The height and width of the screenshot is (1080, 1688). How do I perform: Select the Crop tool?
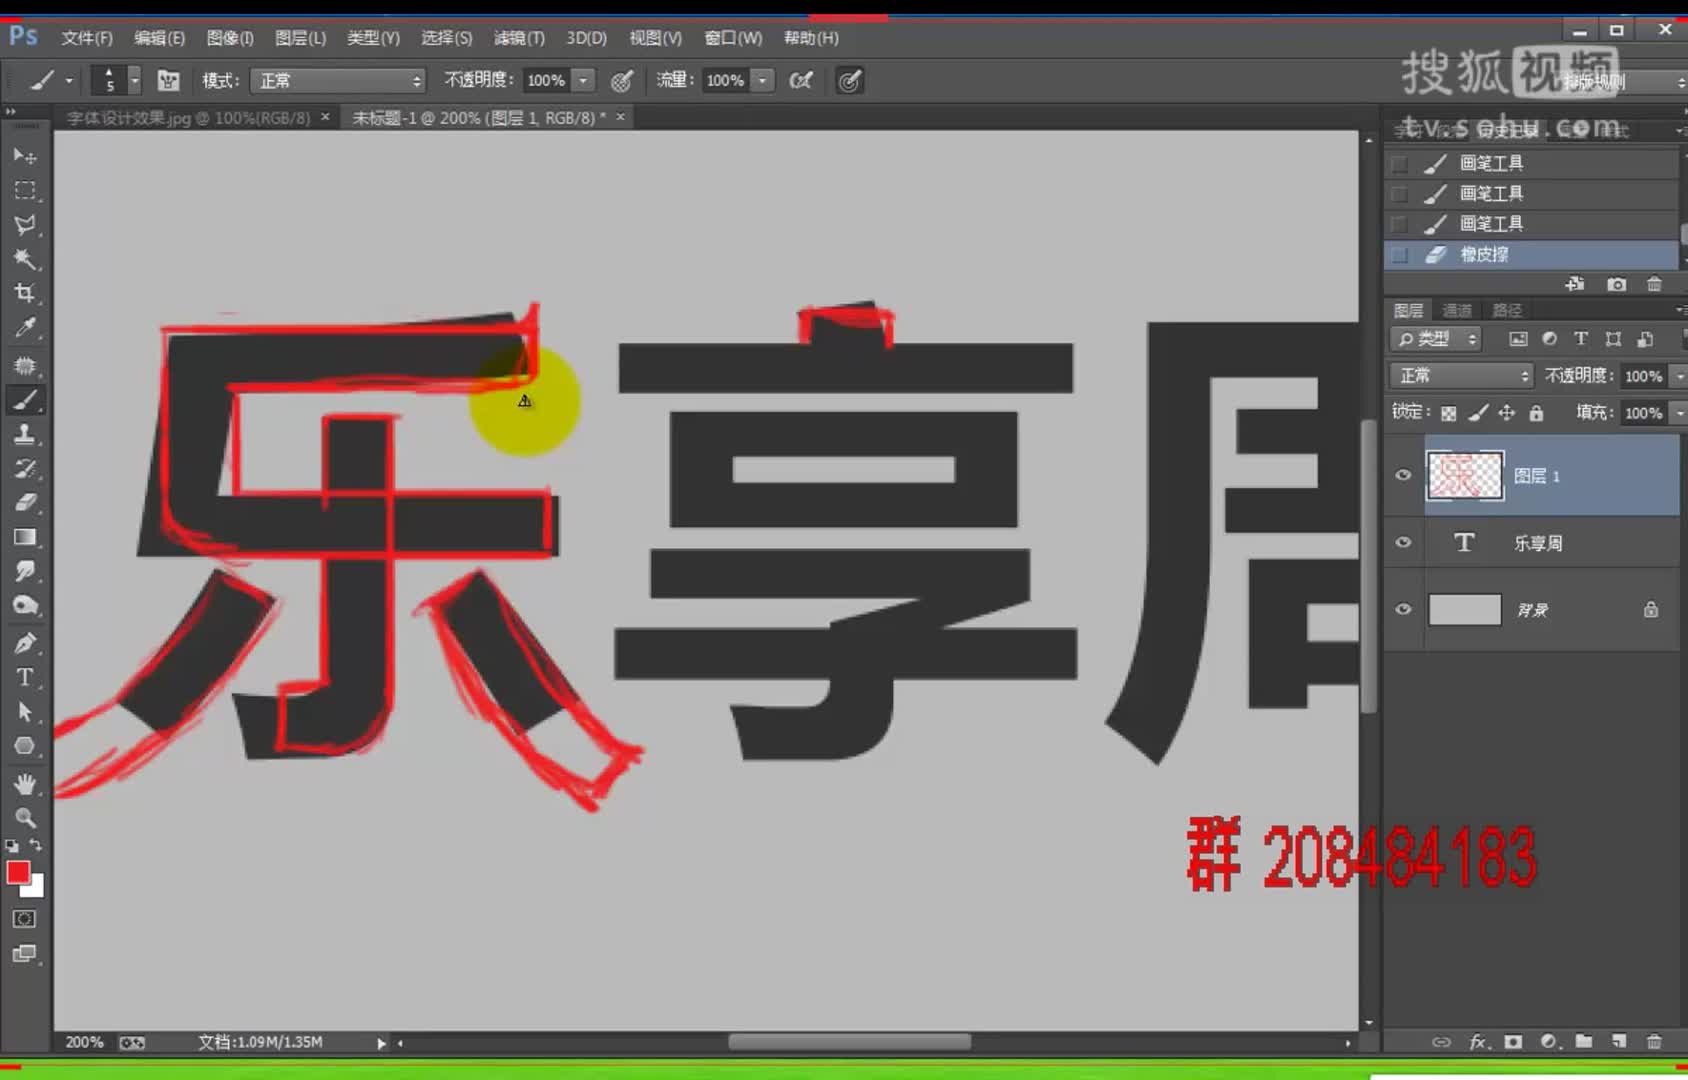pyautogui.click(x=25, y=293)
